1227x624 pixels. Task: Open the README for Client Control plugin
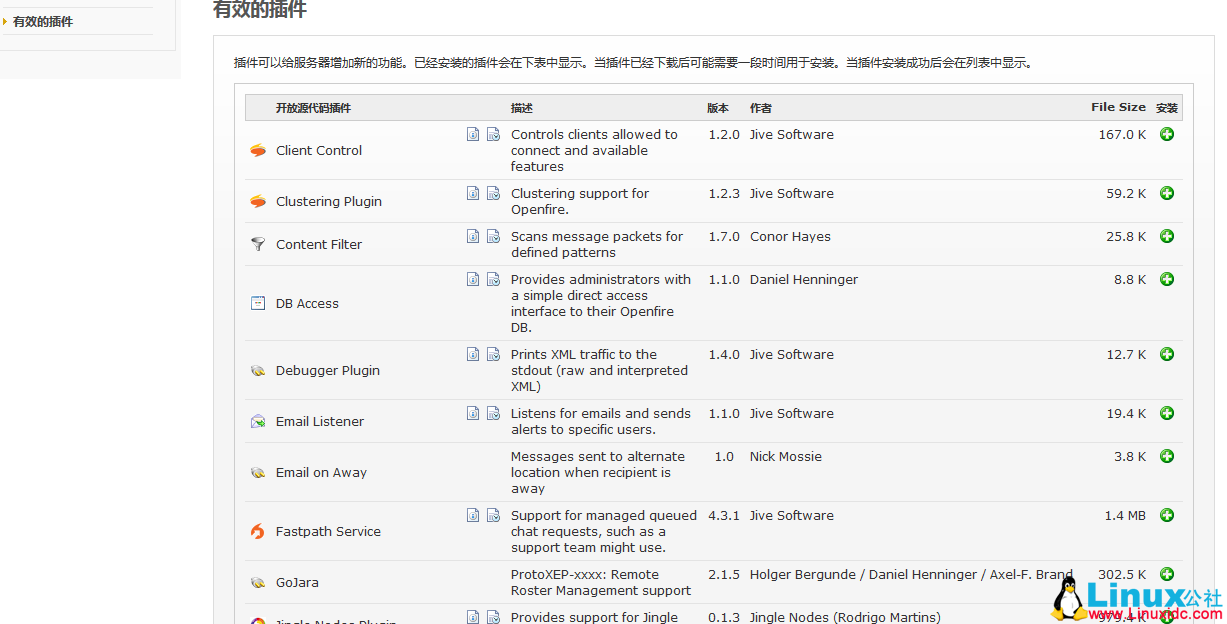[472, 133]
